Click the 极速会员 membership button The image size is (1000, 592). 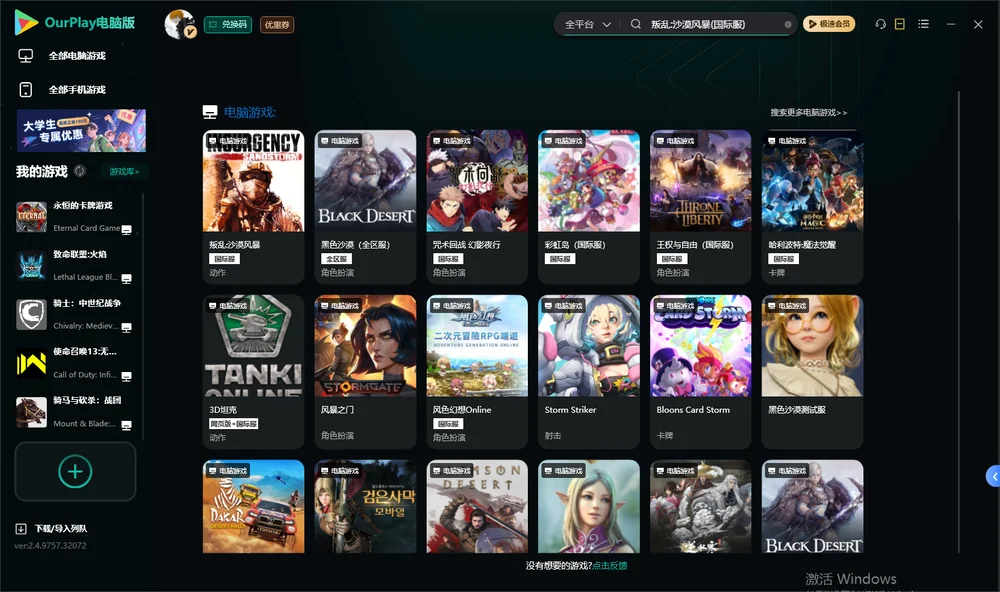pyautogui.click(x=829, y=24)
